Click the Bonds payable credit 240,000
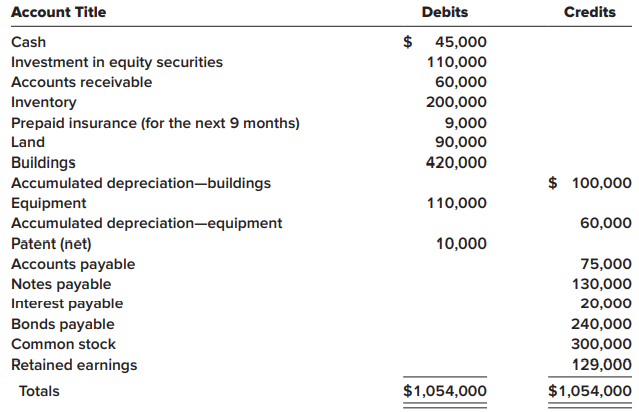 coord(601,324)
